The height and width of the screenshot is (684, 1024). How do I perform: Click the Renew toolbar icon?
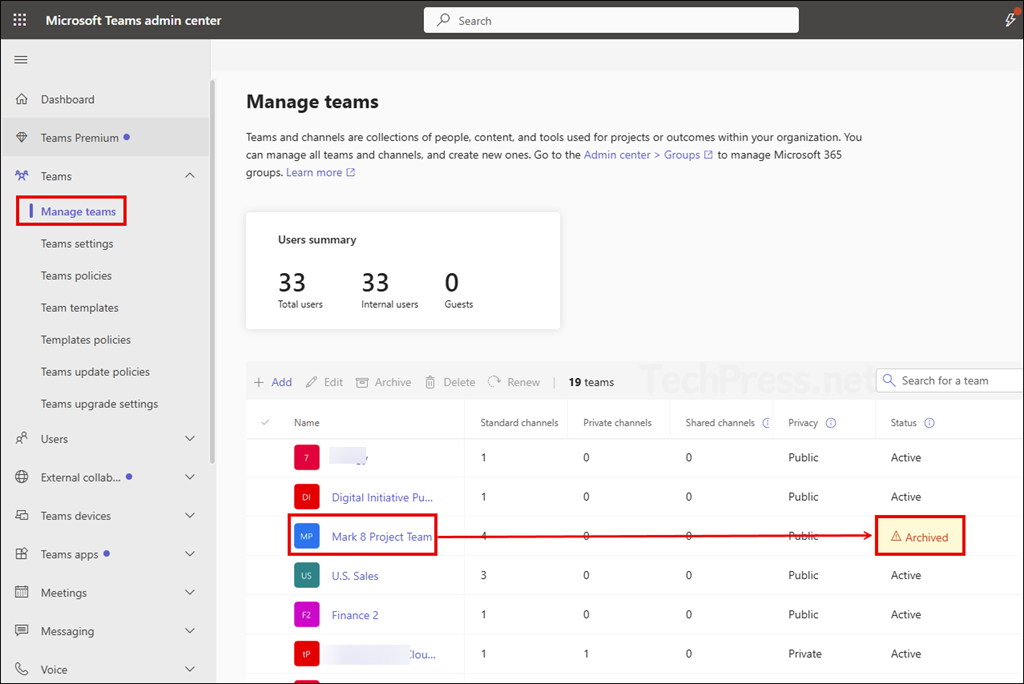click(x=513, y=381)
